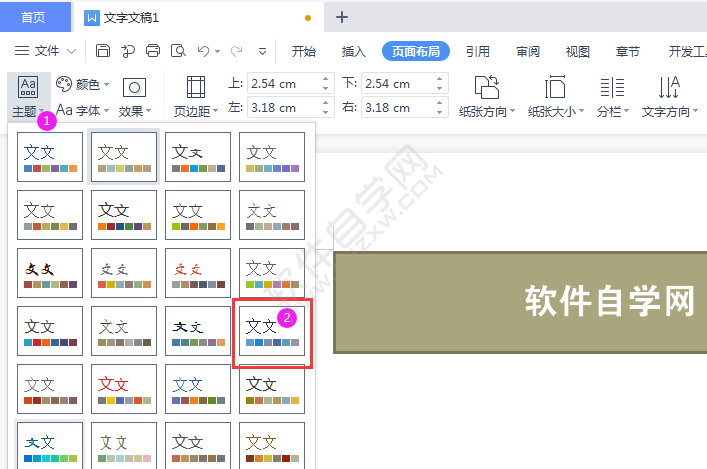Select the third theme in the second row

(198, 215)
